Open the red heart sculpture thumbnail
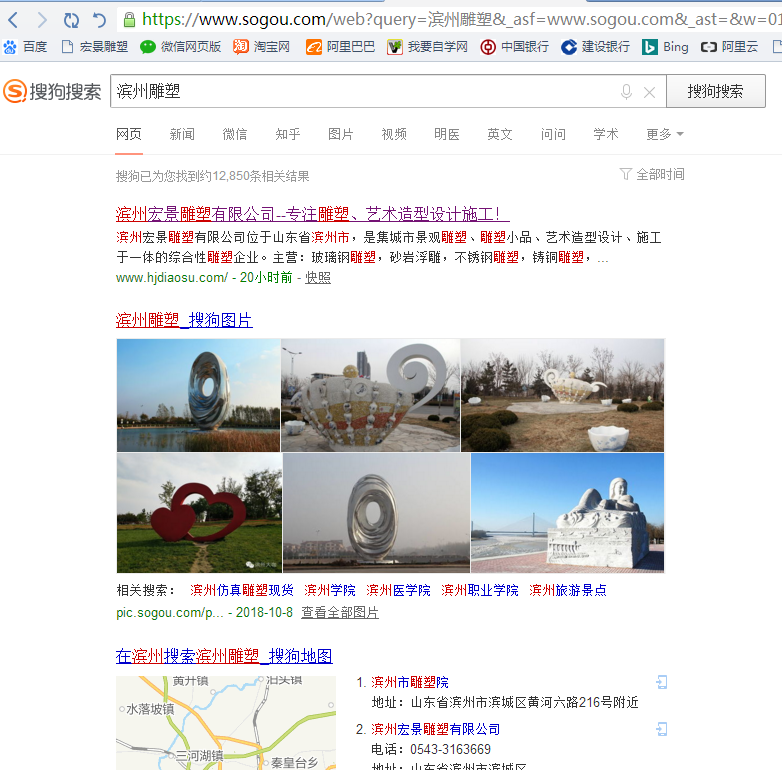 tap(198, 512)
